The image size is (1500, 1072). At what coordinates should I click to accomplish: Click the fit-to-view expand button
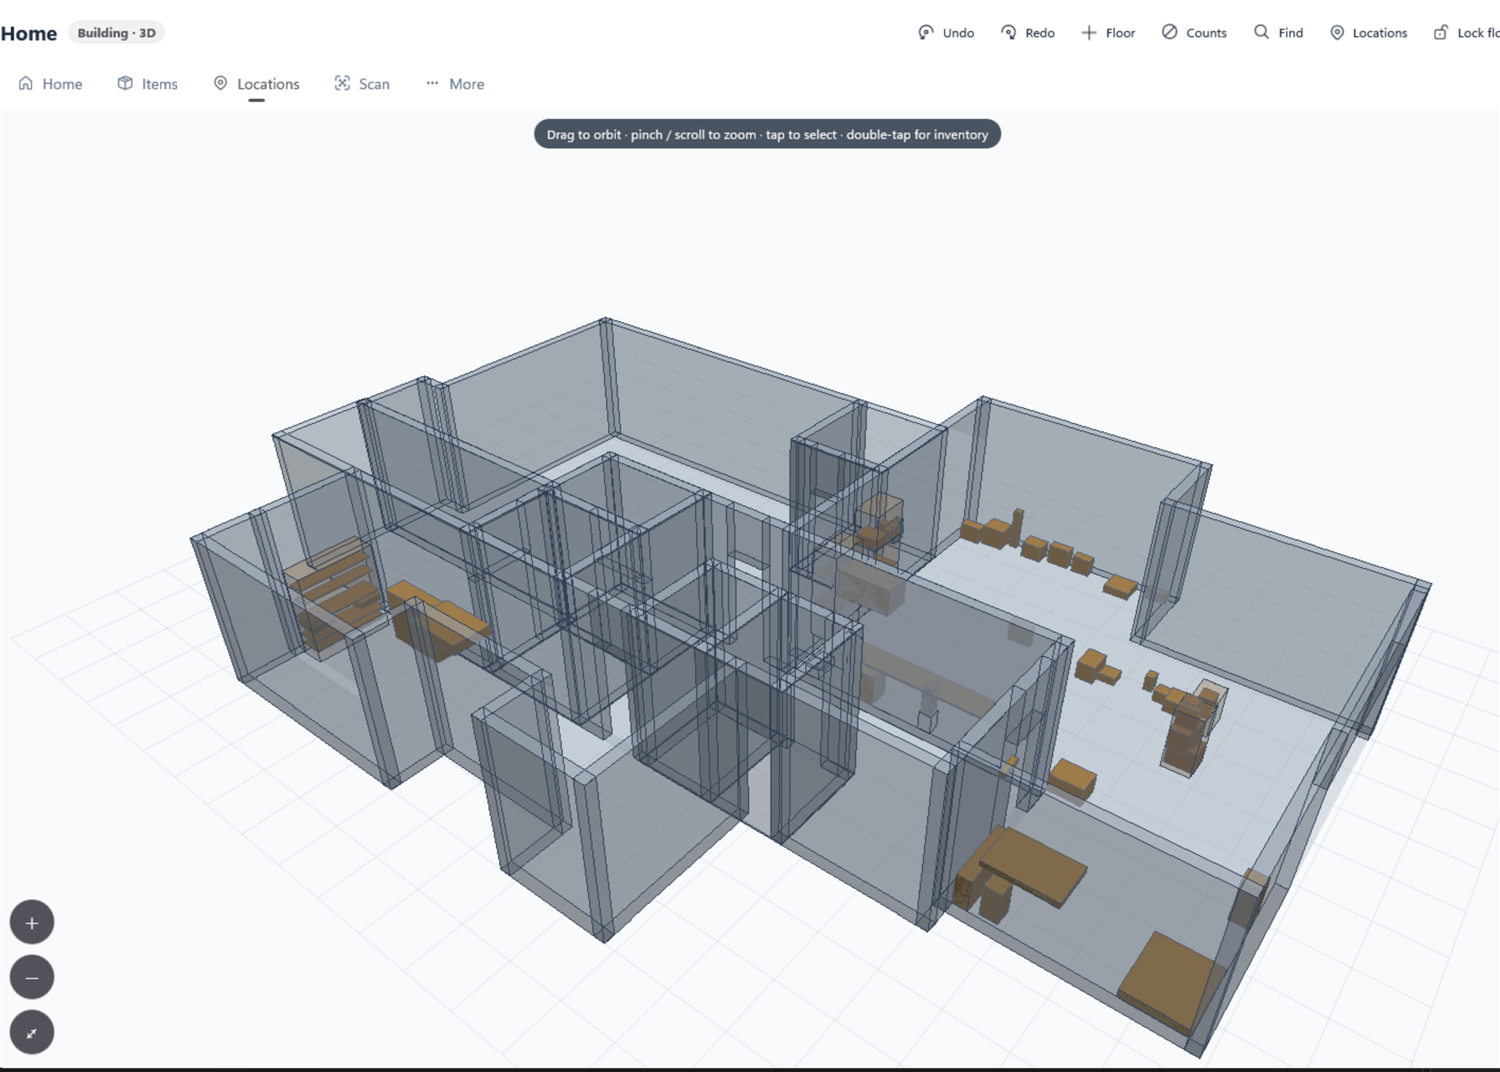[32, 1033]
